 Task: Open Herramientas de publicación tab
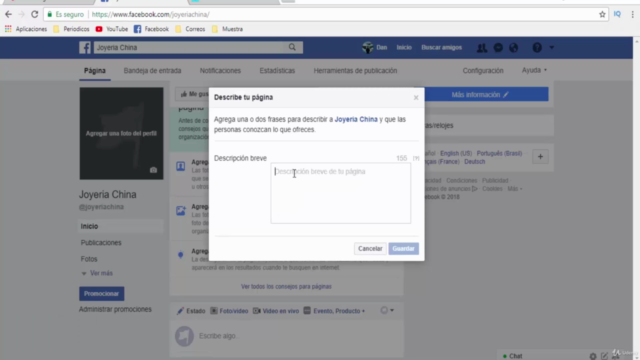tap(355, 71)
